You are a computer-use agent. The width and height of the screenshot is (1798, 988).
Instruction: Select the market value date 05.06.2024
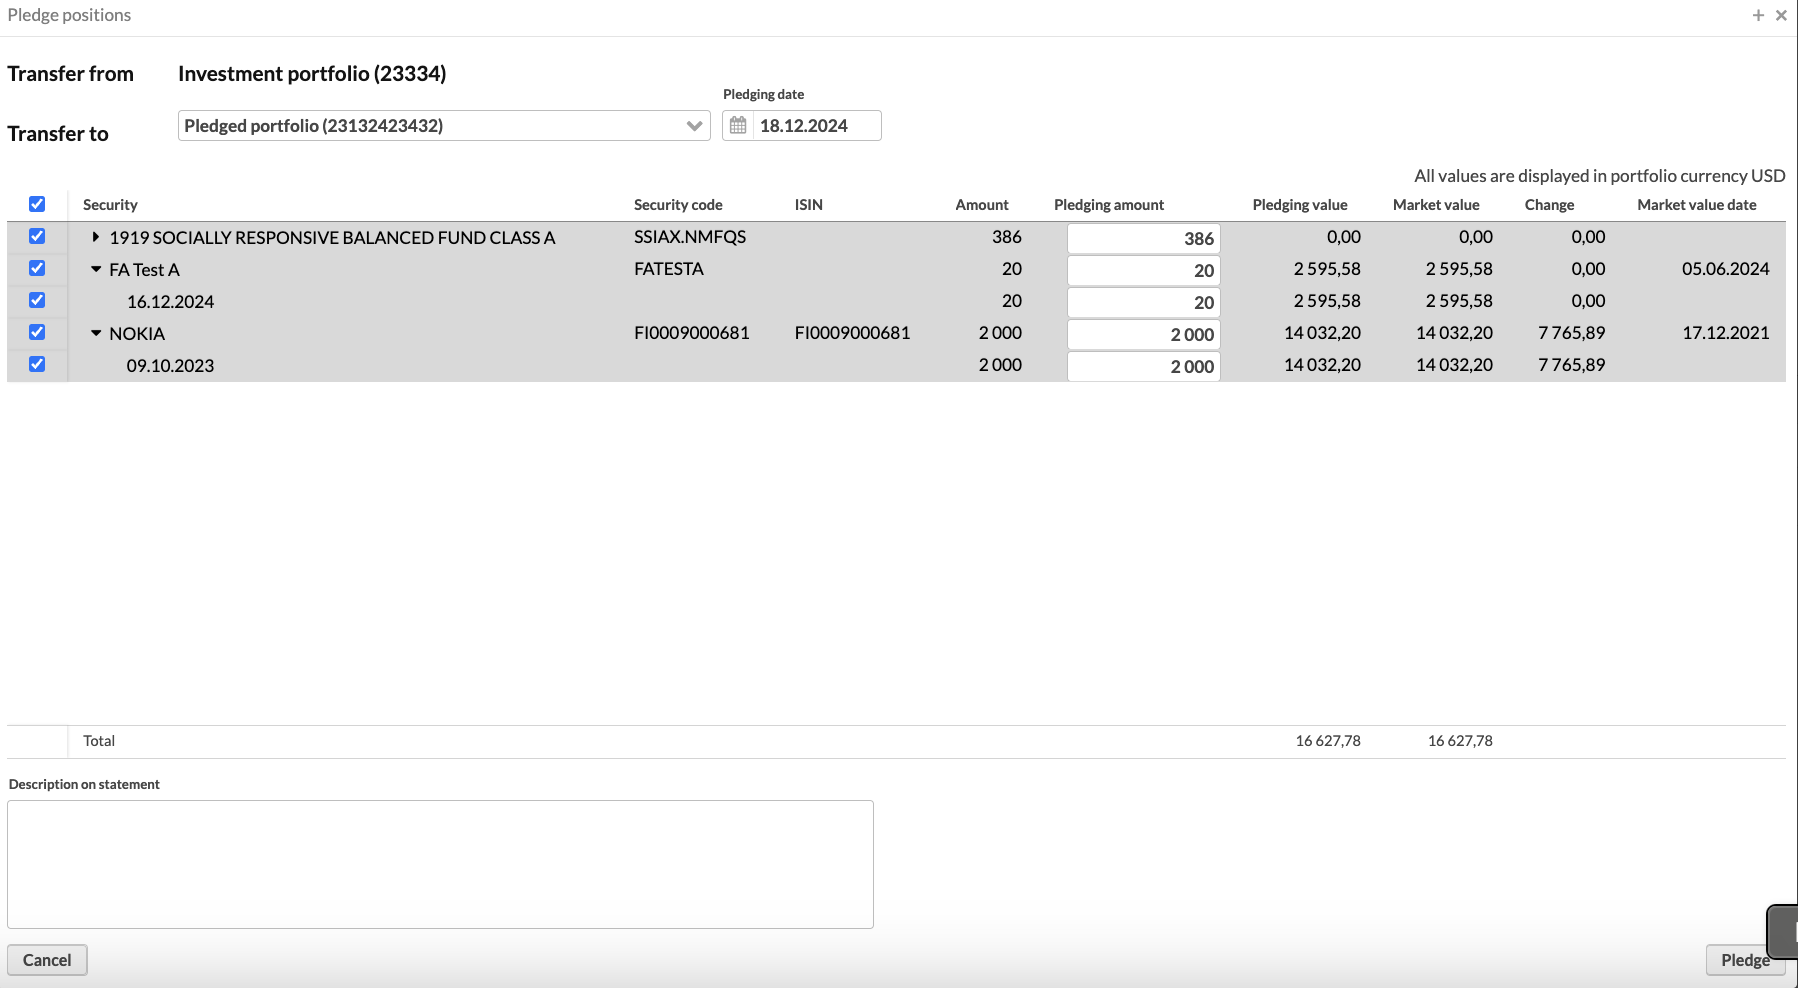coord(1726,269)
